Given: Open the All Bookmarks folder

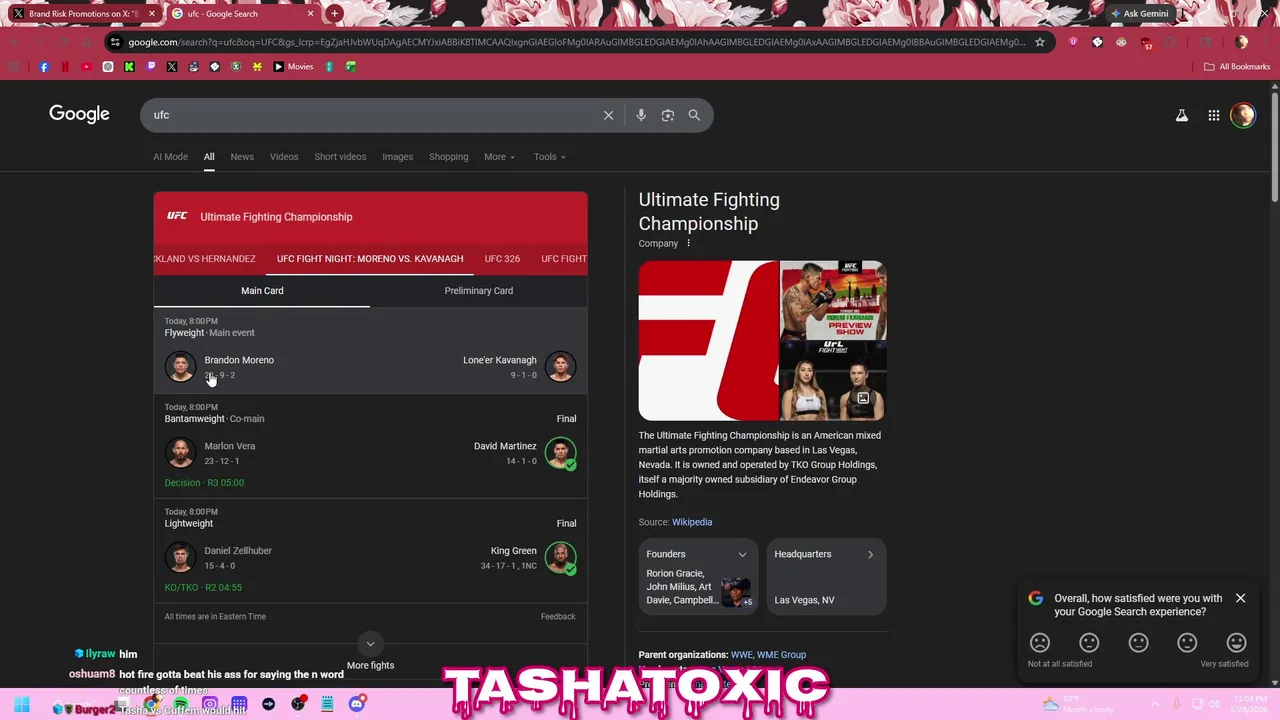Looking at the screenshot, I should point(1237,67).
